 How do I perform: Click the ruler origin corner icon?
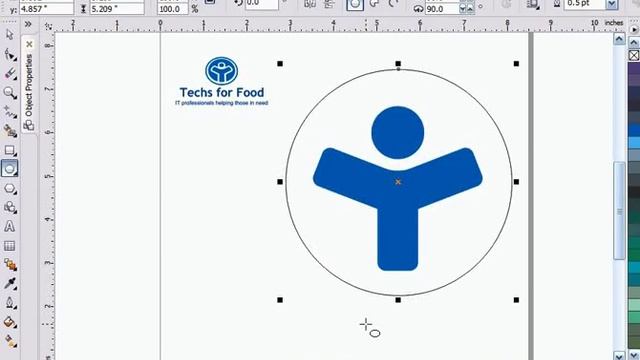[48, 26]
